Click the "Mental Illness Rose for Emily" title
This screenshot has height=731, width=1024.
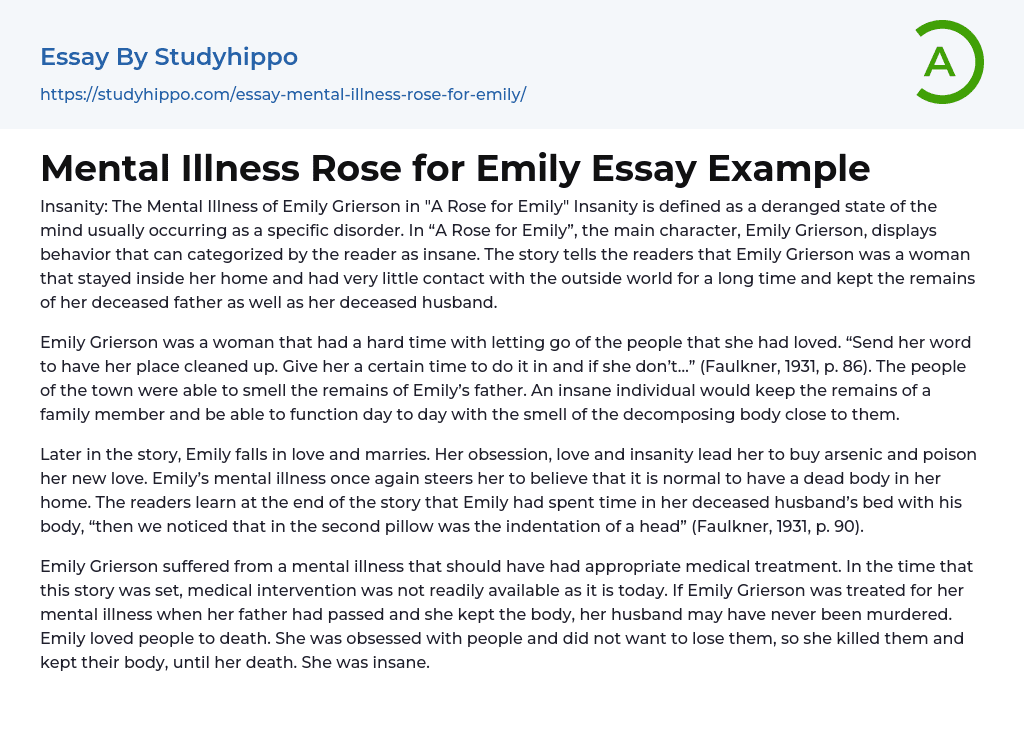(455, 168)
